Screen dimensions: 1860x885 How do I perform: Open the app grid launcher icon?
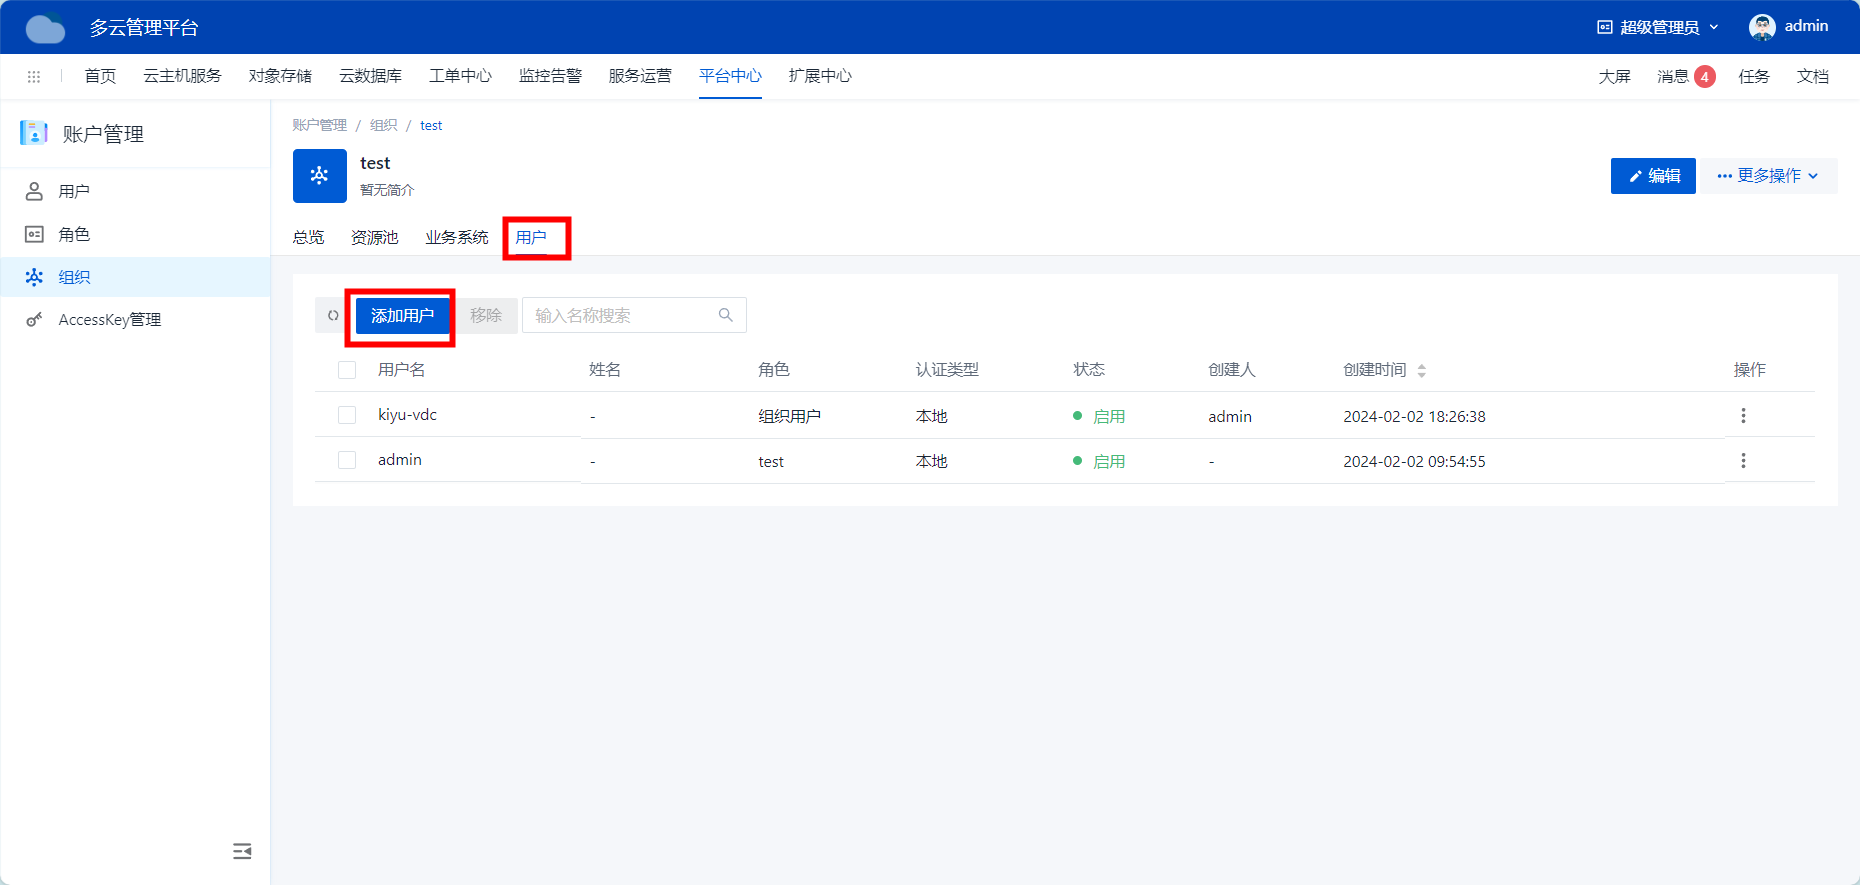(x=34, y=77)
